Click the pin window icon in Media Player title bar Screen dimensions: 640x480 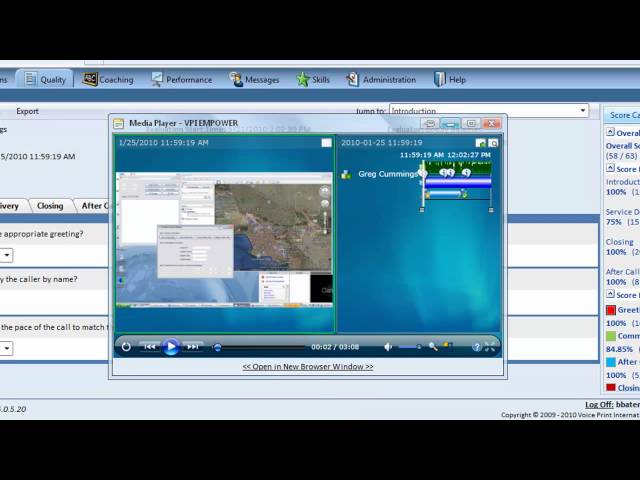click(429, 123)
